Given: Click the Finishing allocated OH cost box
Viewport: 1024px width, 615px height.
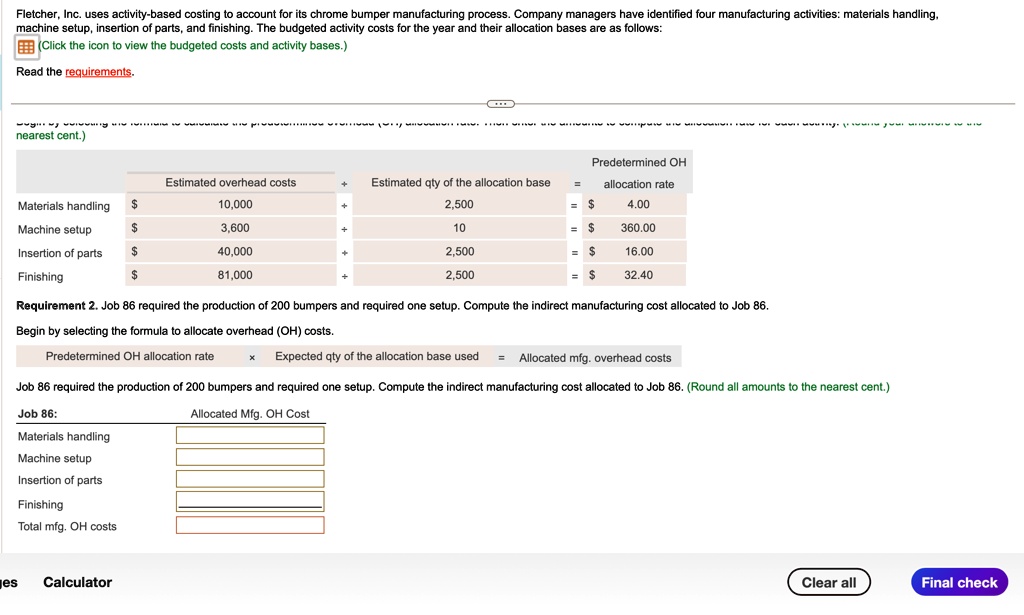Looking at the screenshot, I should 250,501.
